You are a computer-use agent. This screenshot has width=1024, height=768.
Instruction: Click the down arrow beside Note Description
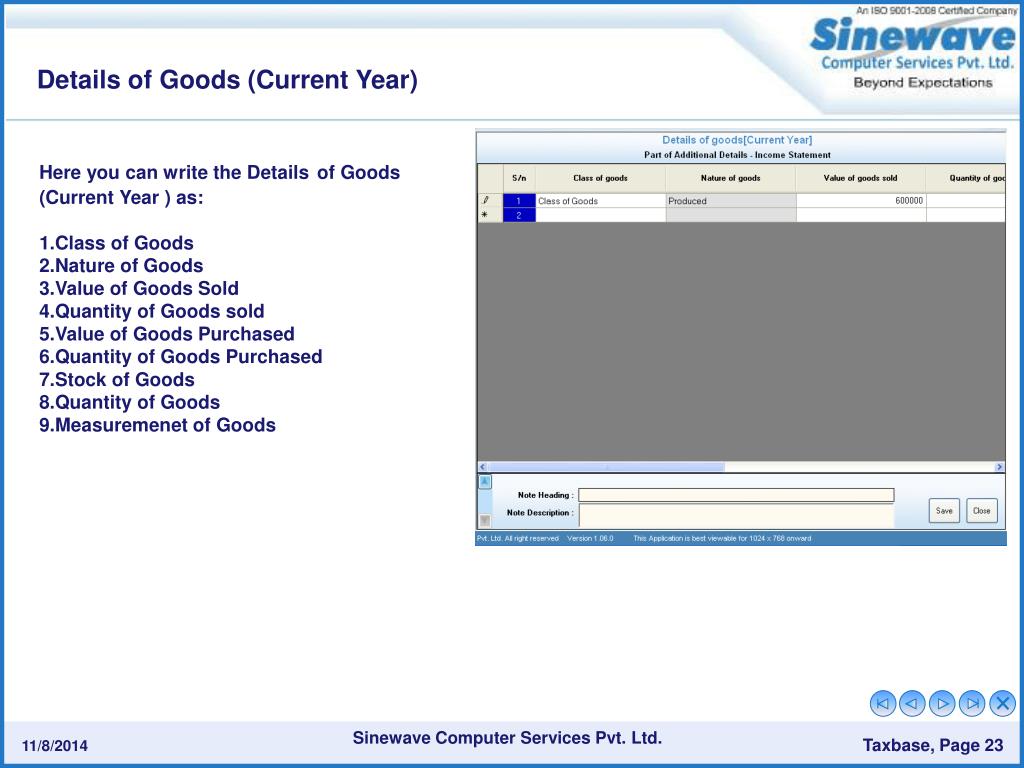click(x=485, y=520)
